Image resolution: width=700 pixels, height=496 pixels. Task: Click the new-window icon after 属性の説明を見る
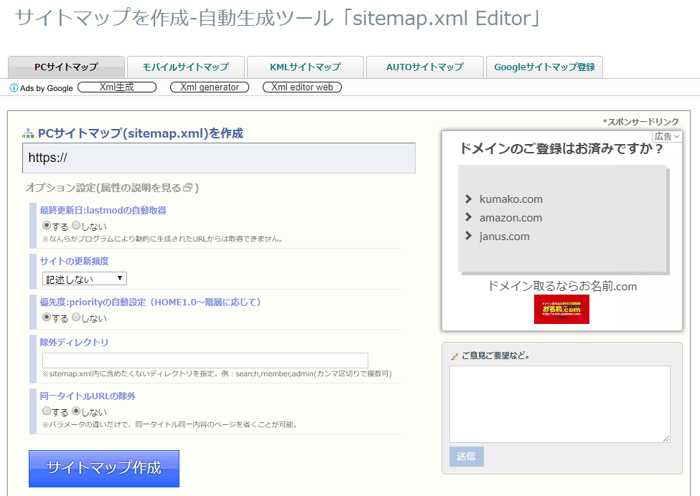[188, 188]
